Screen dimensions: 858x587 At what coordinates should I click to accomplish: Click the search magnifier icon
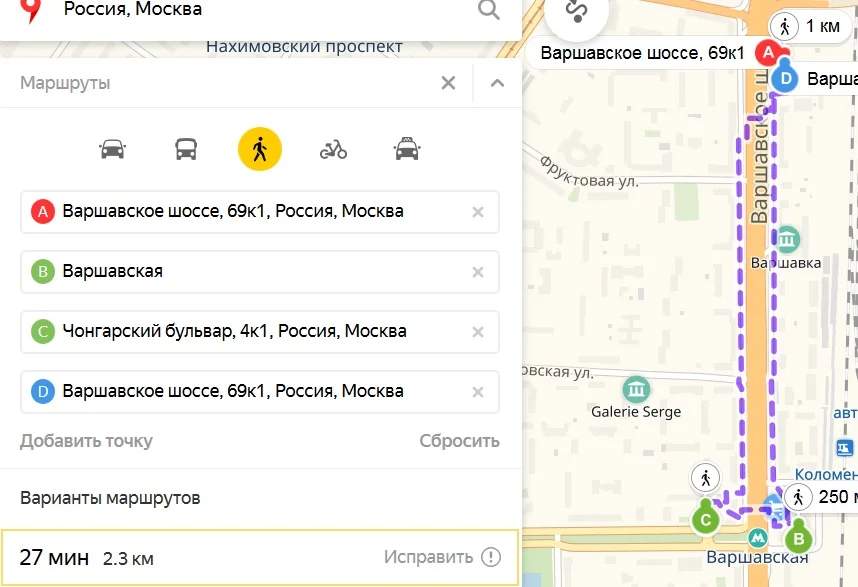488,9
